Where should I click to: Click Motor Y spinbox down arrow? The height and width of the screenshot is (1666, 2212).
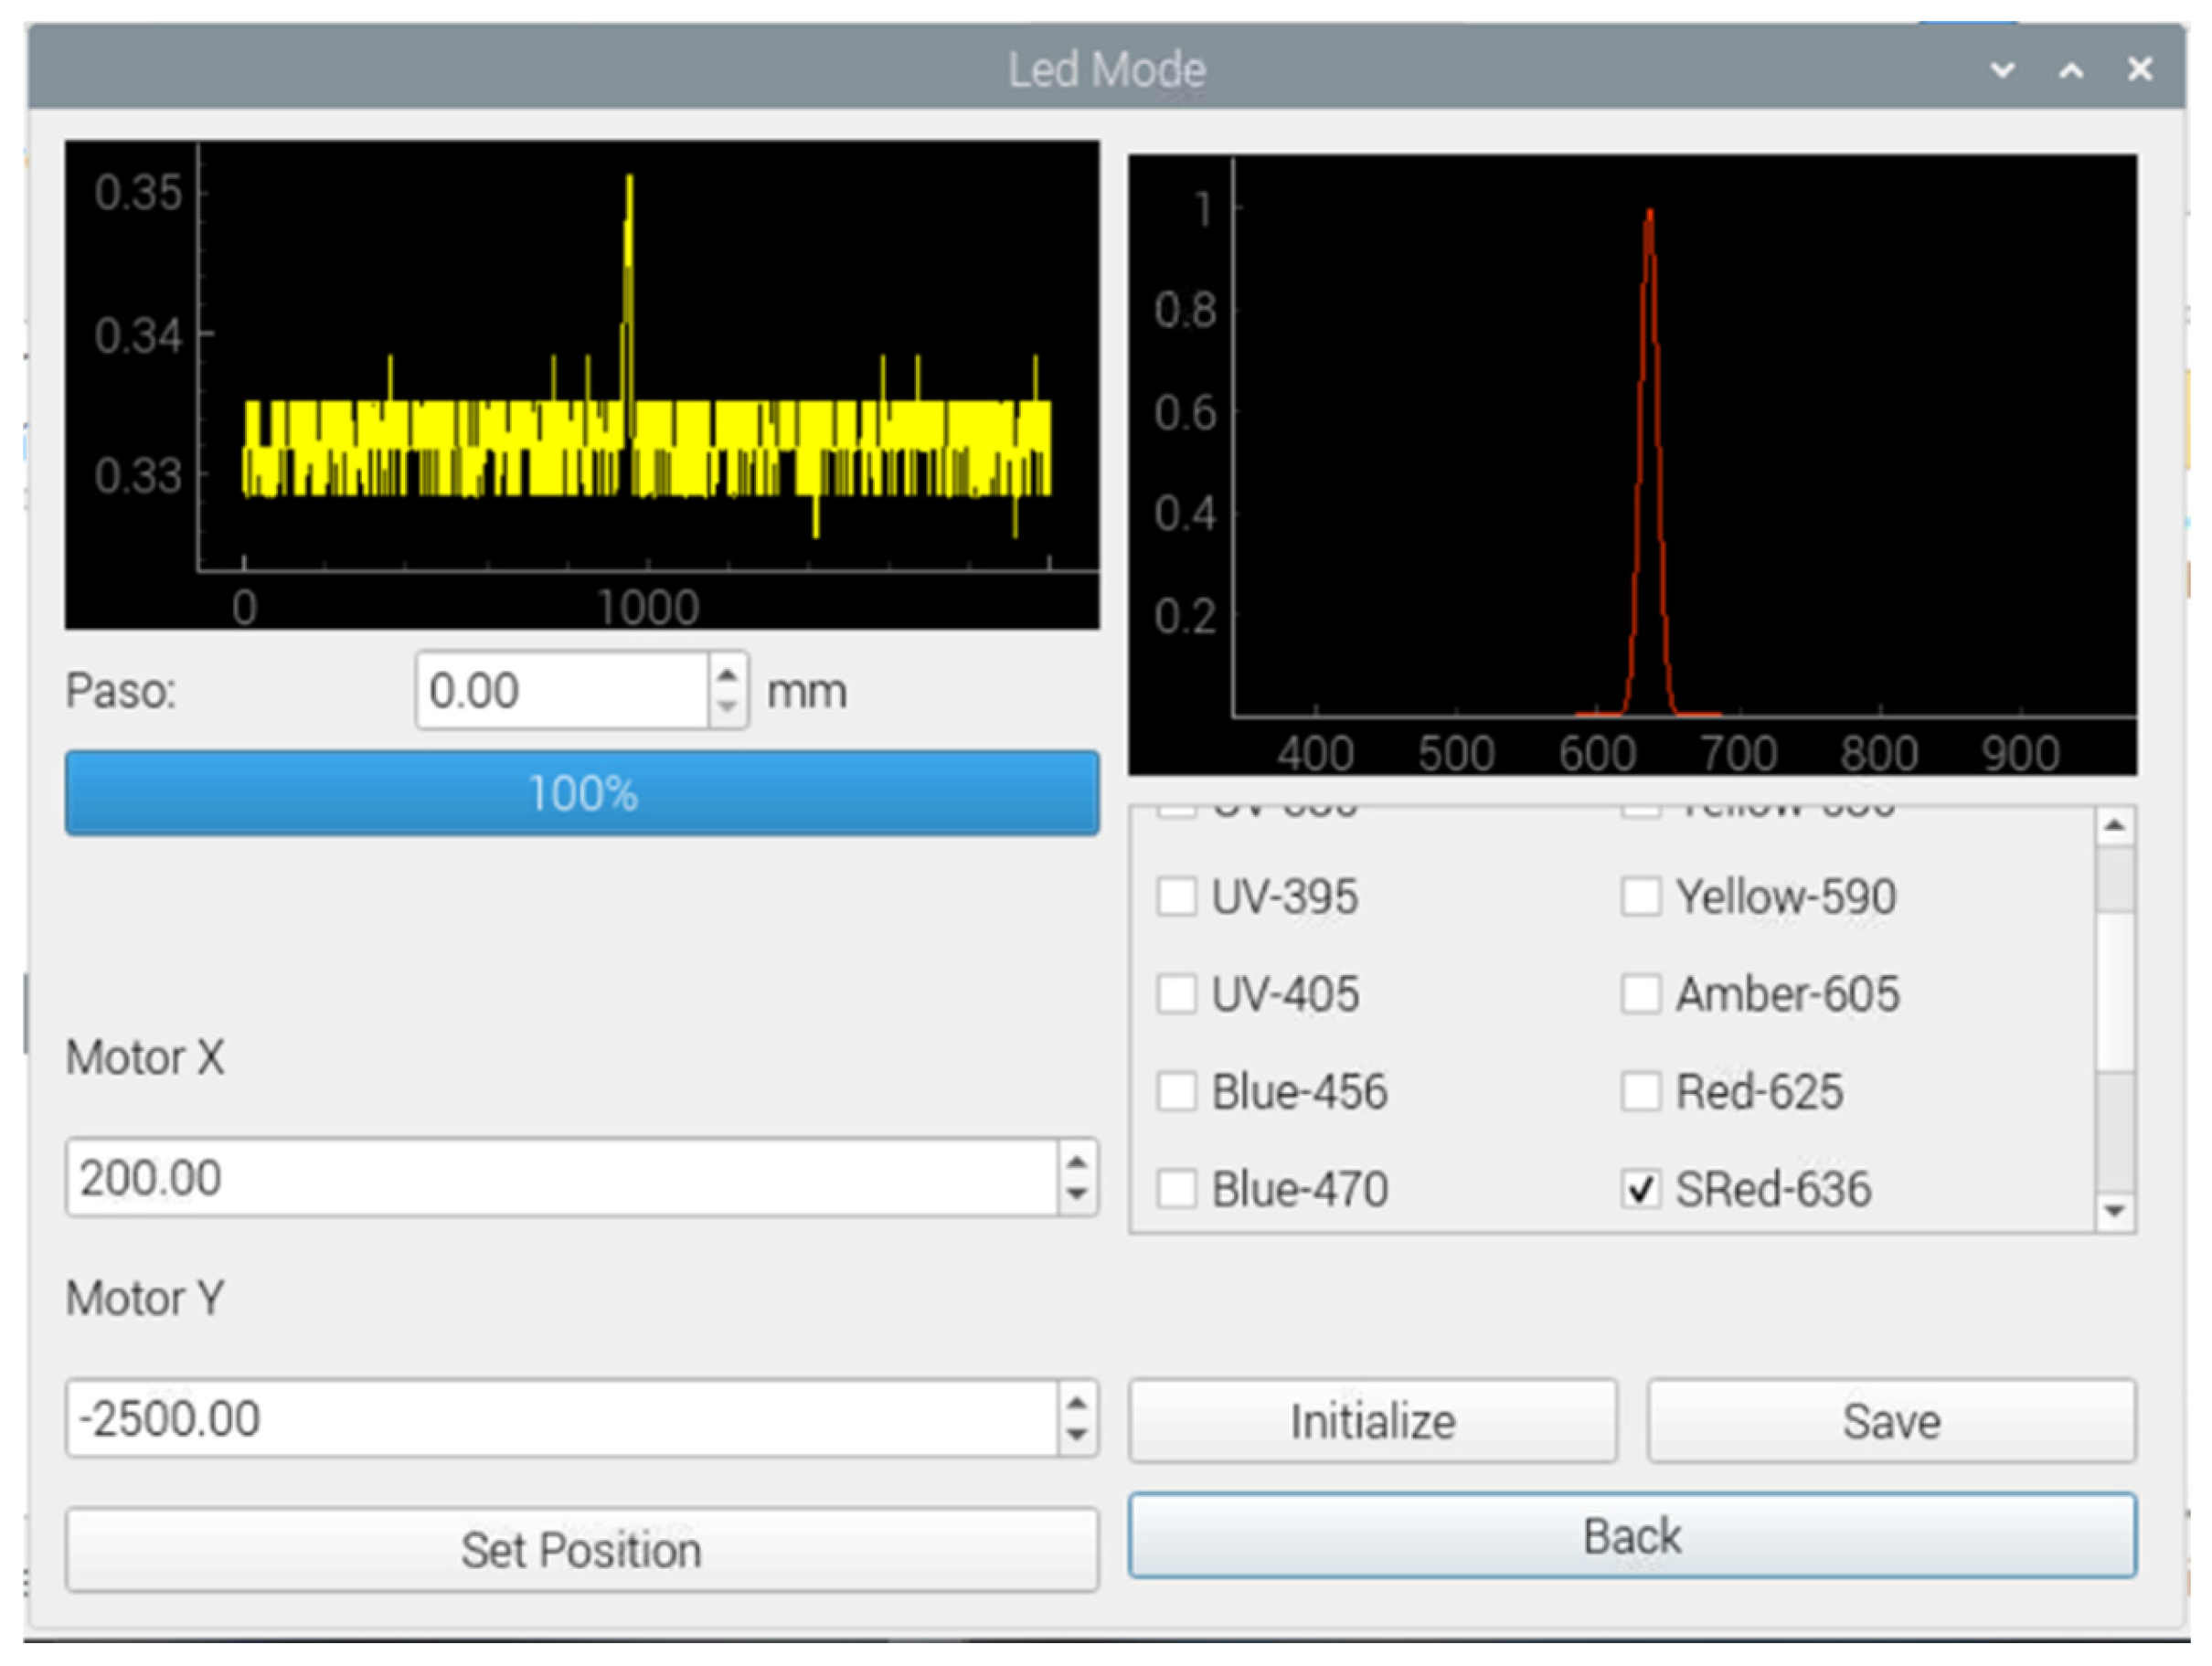1076,1434
